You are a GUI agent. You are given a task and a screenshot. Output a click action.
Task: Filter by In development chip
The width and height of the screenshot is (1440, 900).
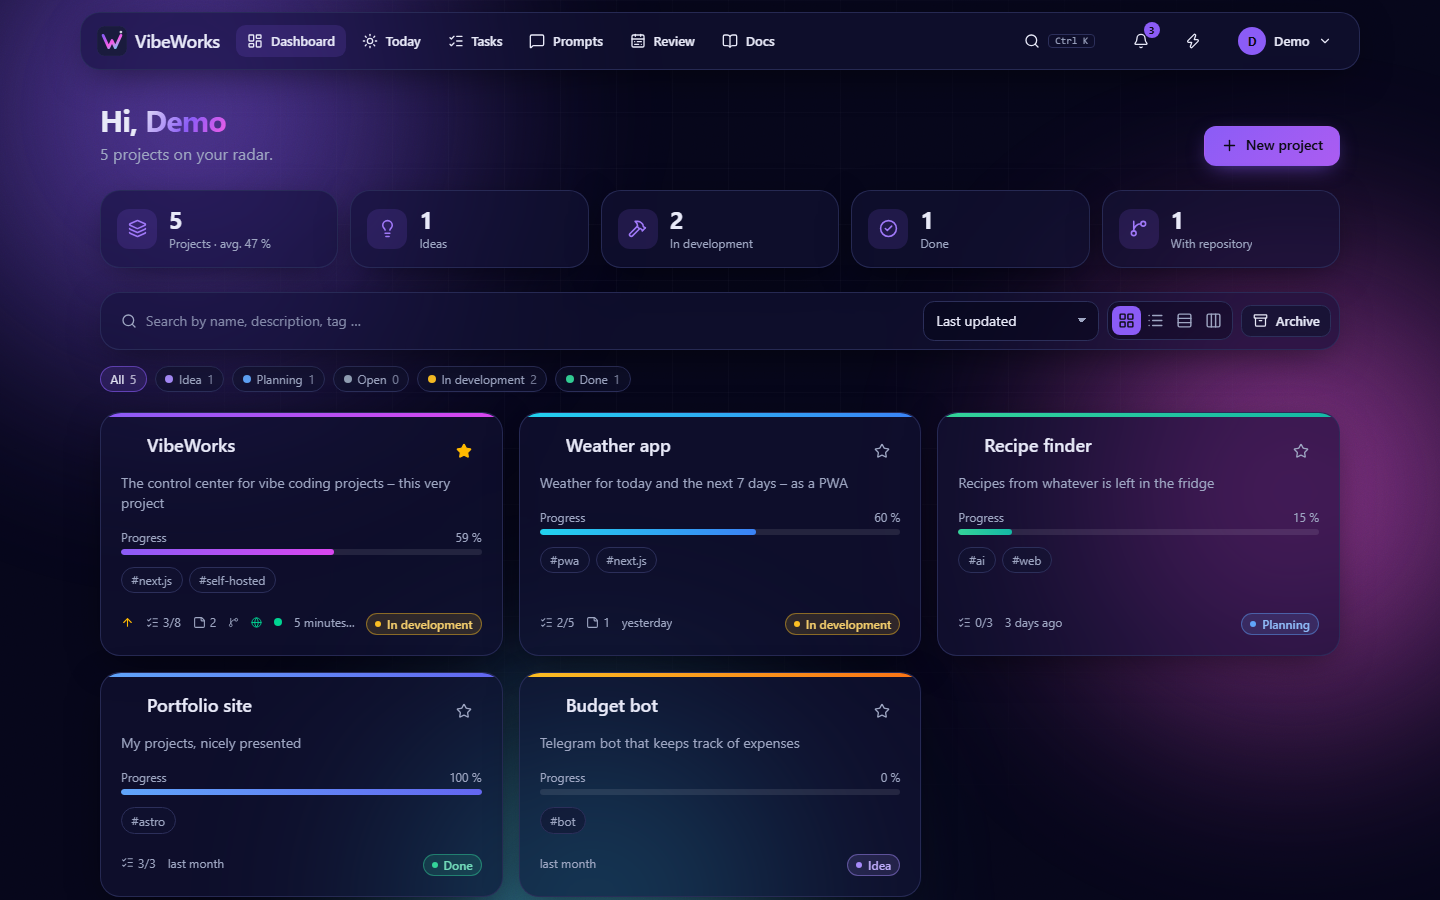click(482, 380)
